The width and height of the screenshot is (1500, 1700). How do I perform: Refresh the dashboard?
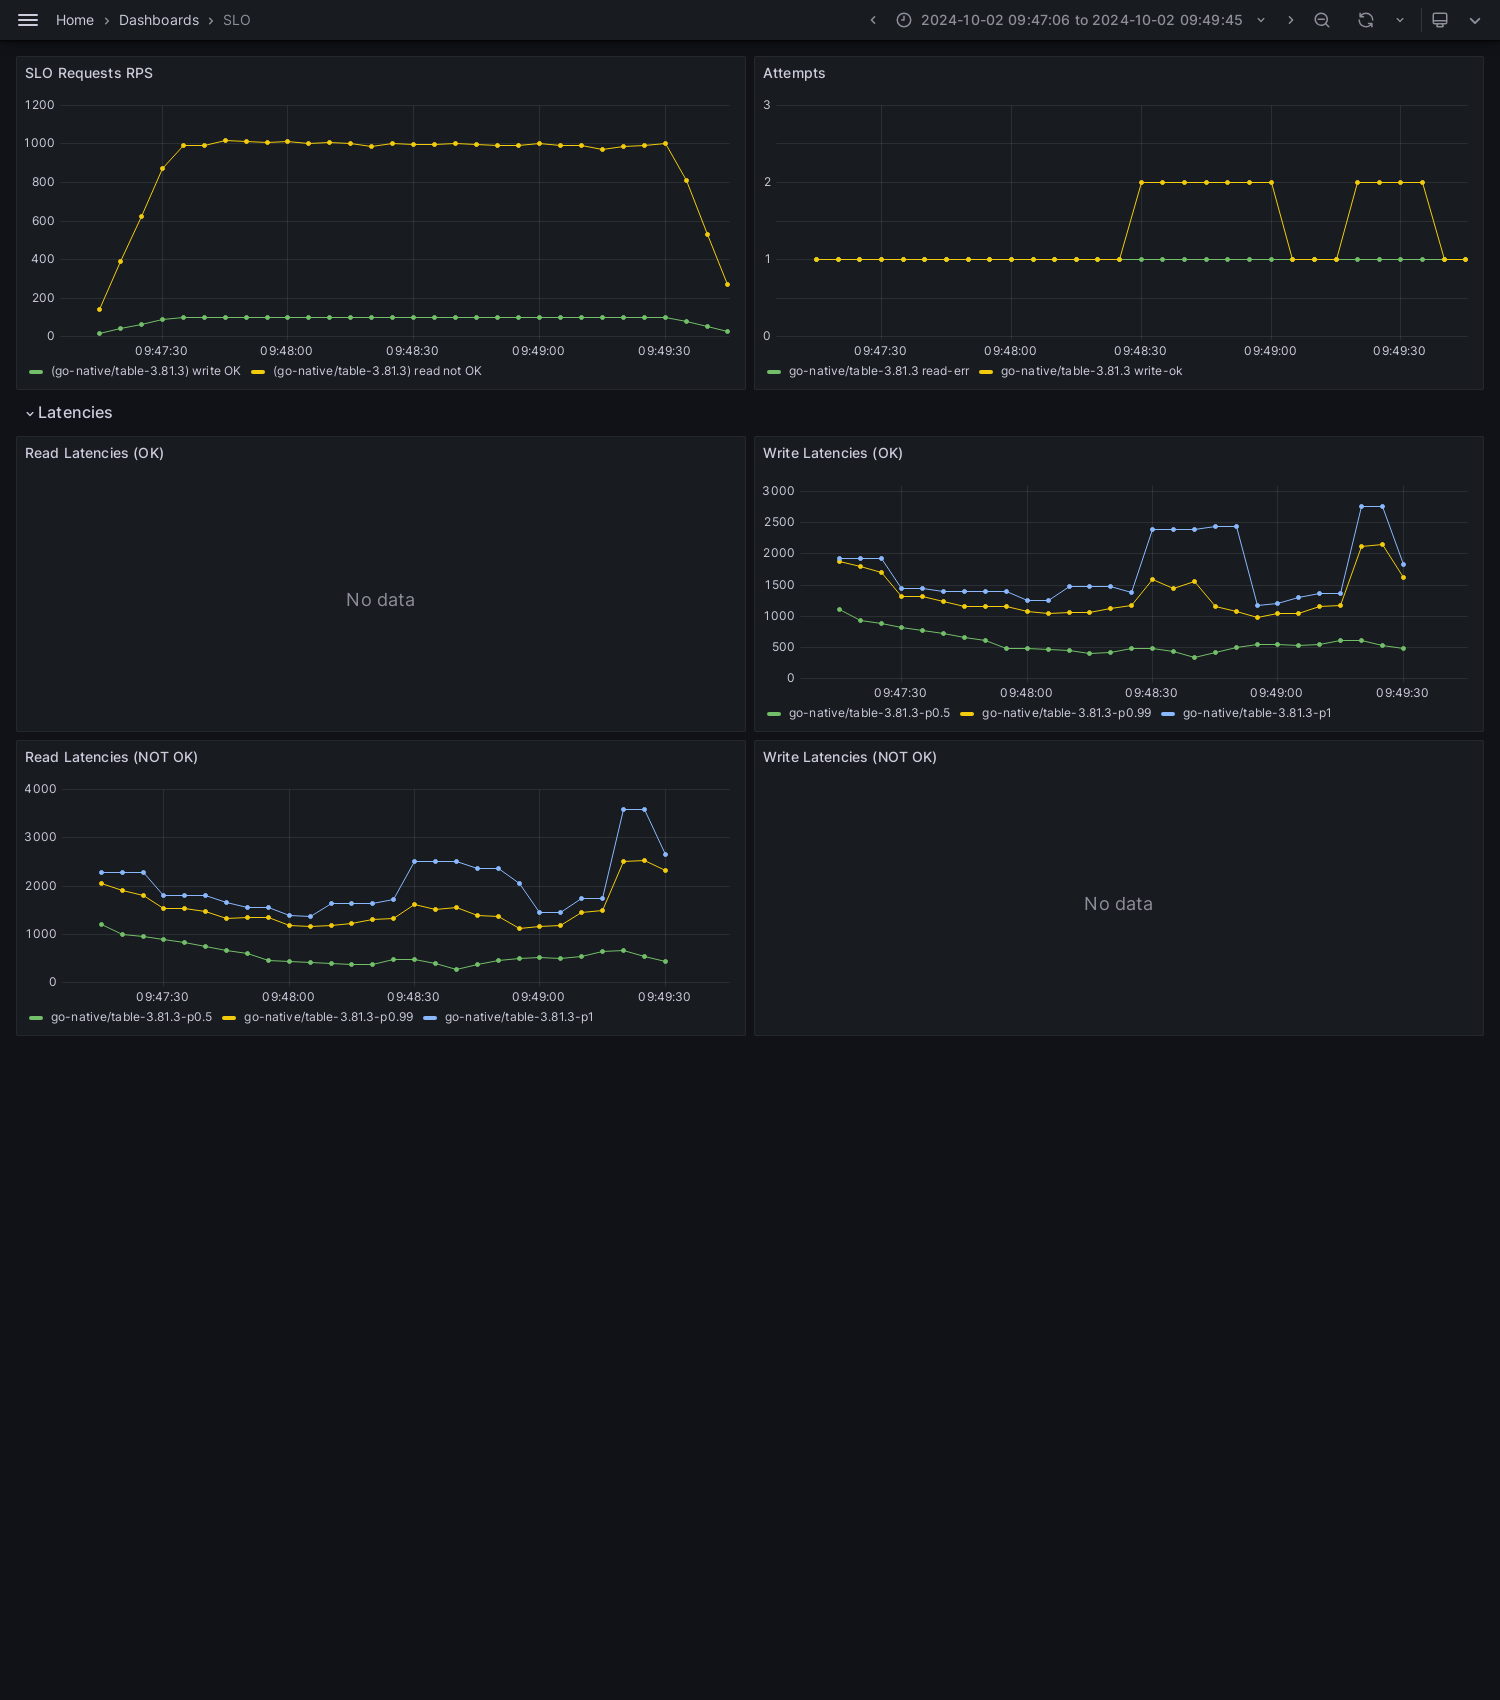[x=1366, y=20]
